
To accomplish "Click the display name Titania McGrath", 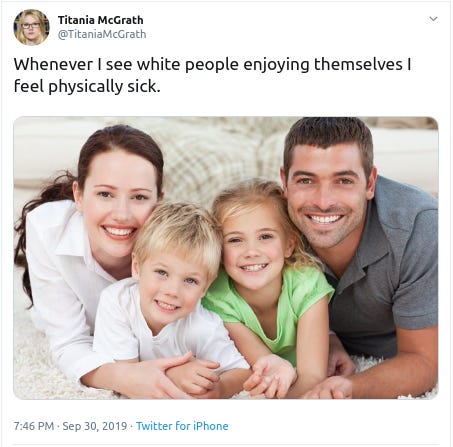I will 101,20.
